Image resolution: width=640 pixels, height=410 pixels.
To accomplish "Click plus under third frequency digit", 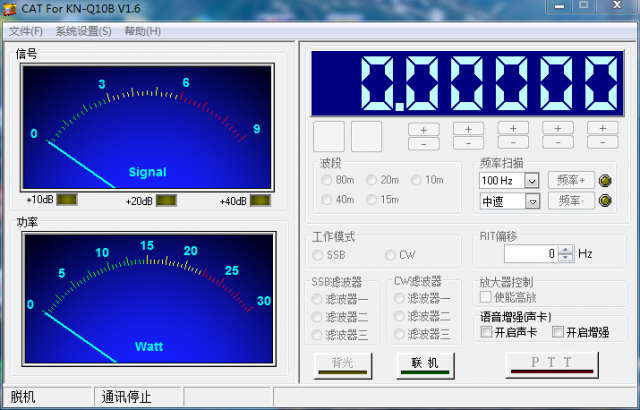I will coord(468,129).
